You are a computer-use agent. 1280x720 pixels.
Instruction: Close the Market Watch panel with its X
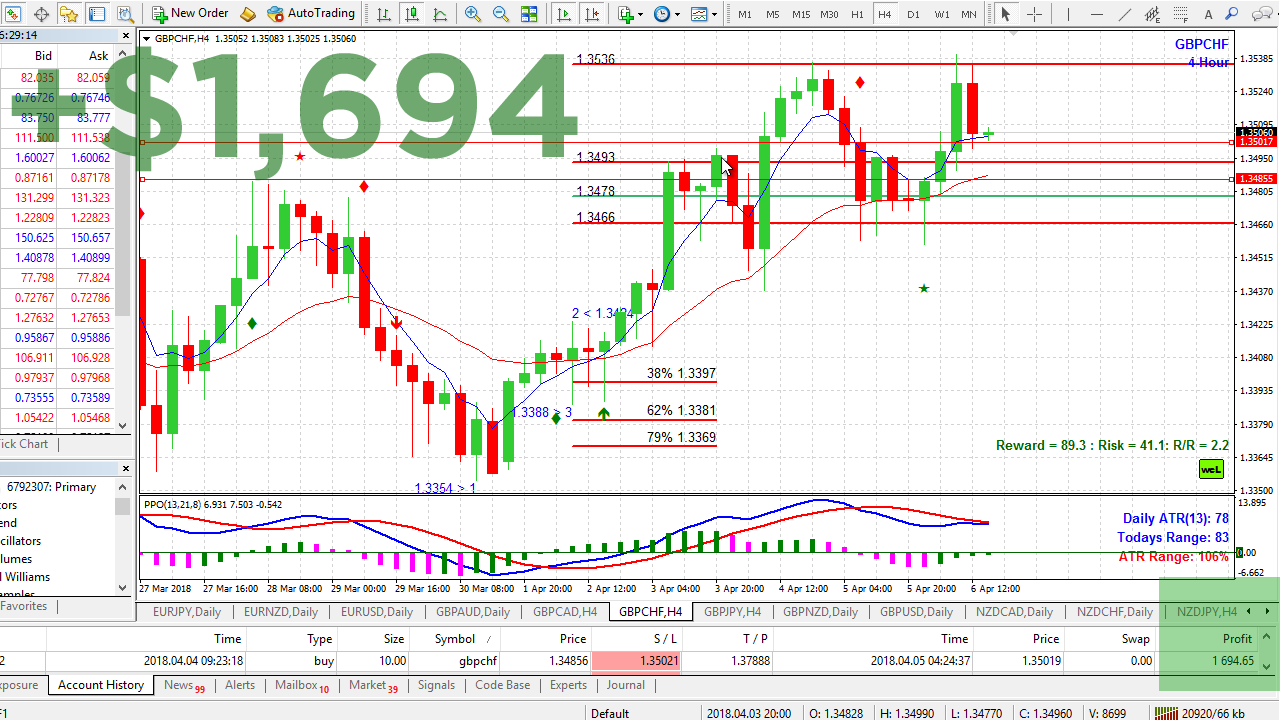point(127,35)
